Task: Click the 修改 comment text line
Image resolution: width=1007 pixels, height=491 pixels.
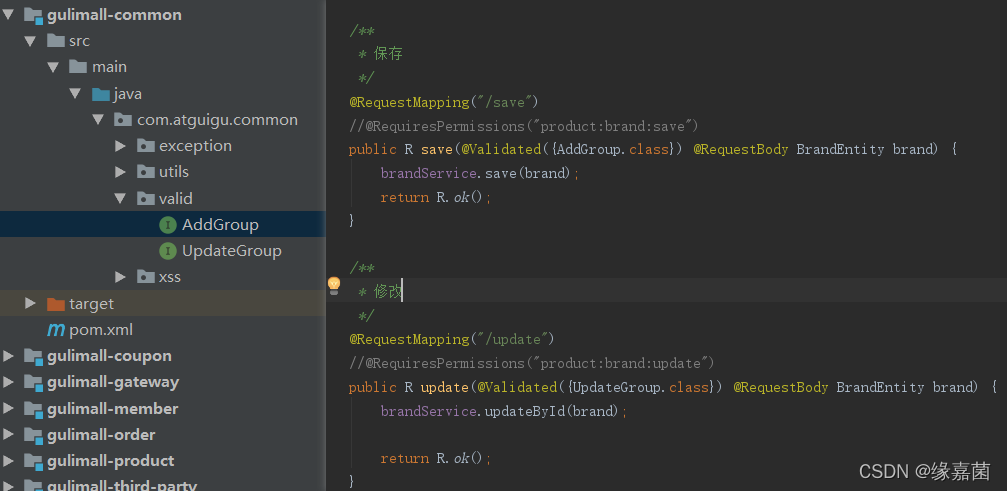Action: [x=380, y=292]
